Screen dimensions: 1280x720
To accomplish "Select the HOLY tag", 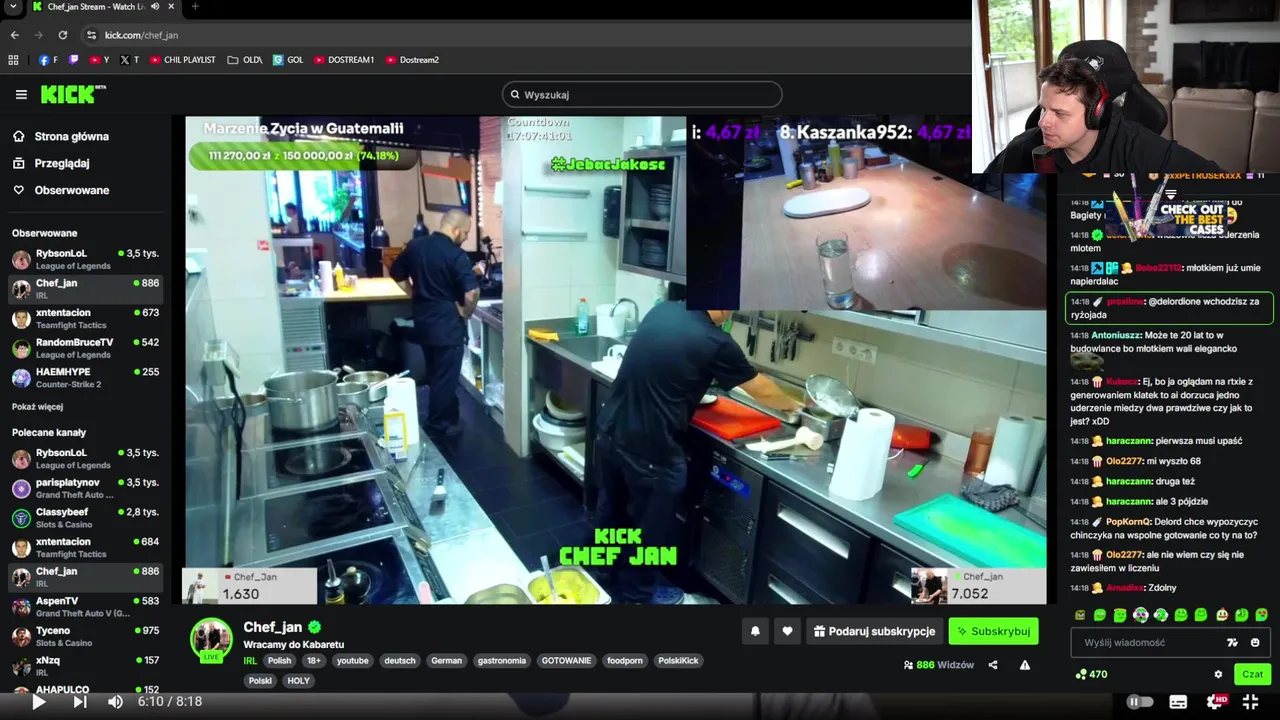I will (x=298, y=681).
